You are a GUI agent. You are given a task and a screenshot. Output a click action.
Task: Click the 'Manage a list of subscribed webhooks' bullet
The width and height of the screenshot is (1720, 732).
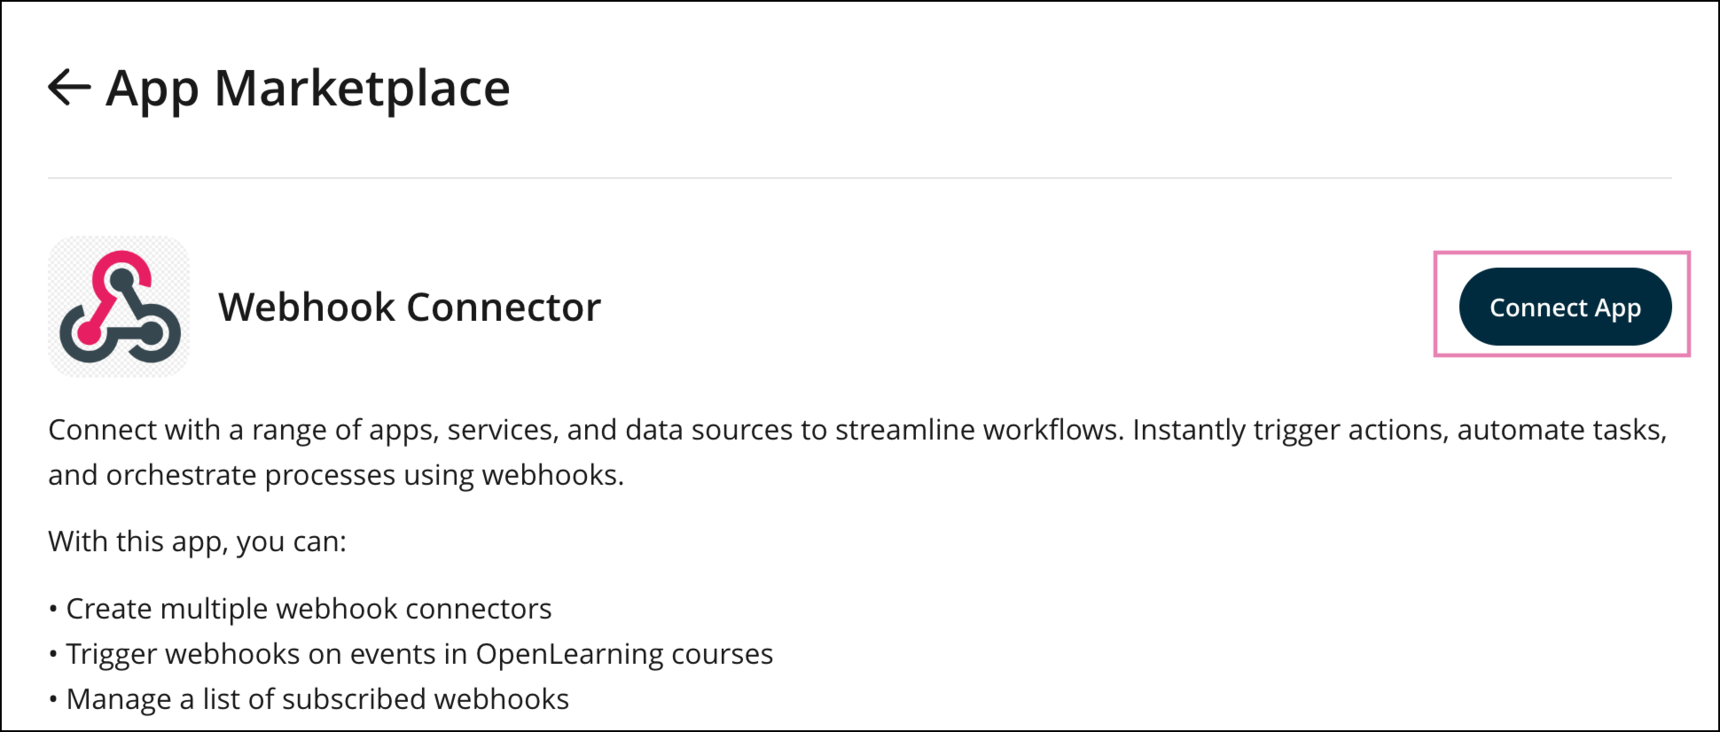tap(317, 698)
